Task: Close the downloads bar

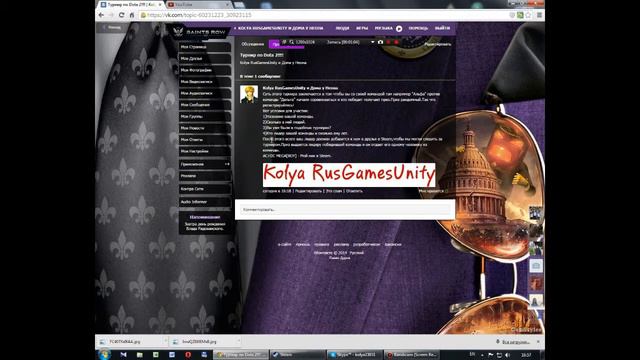Action: (538, 341)
